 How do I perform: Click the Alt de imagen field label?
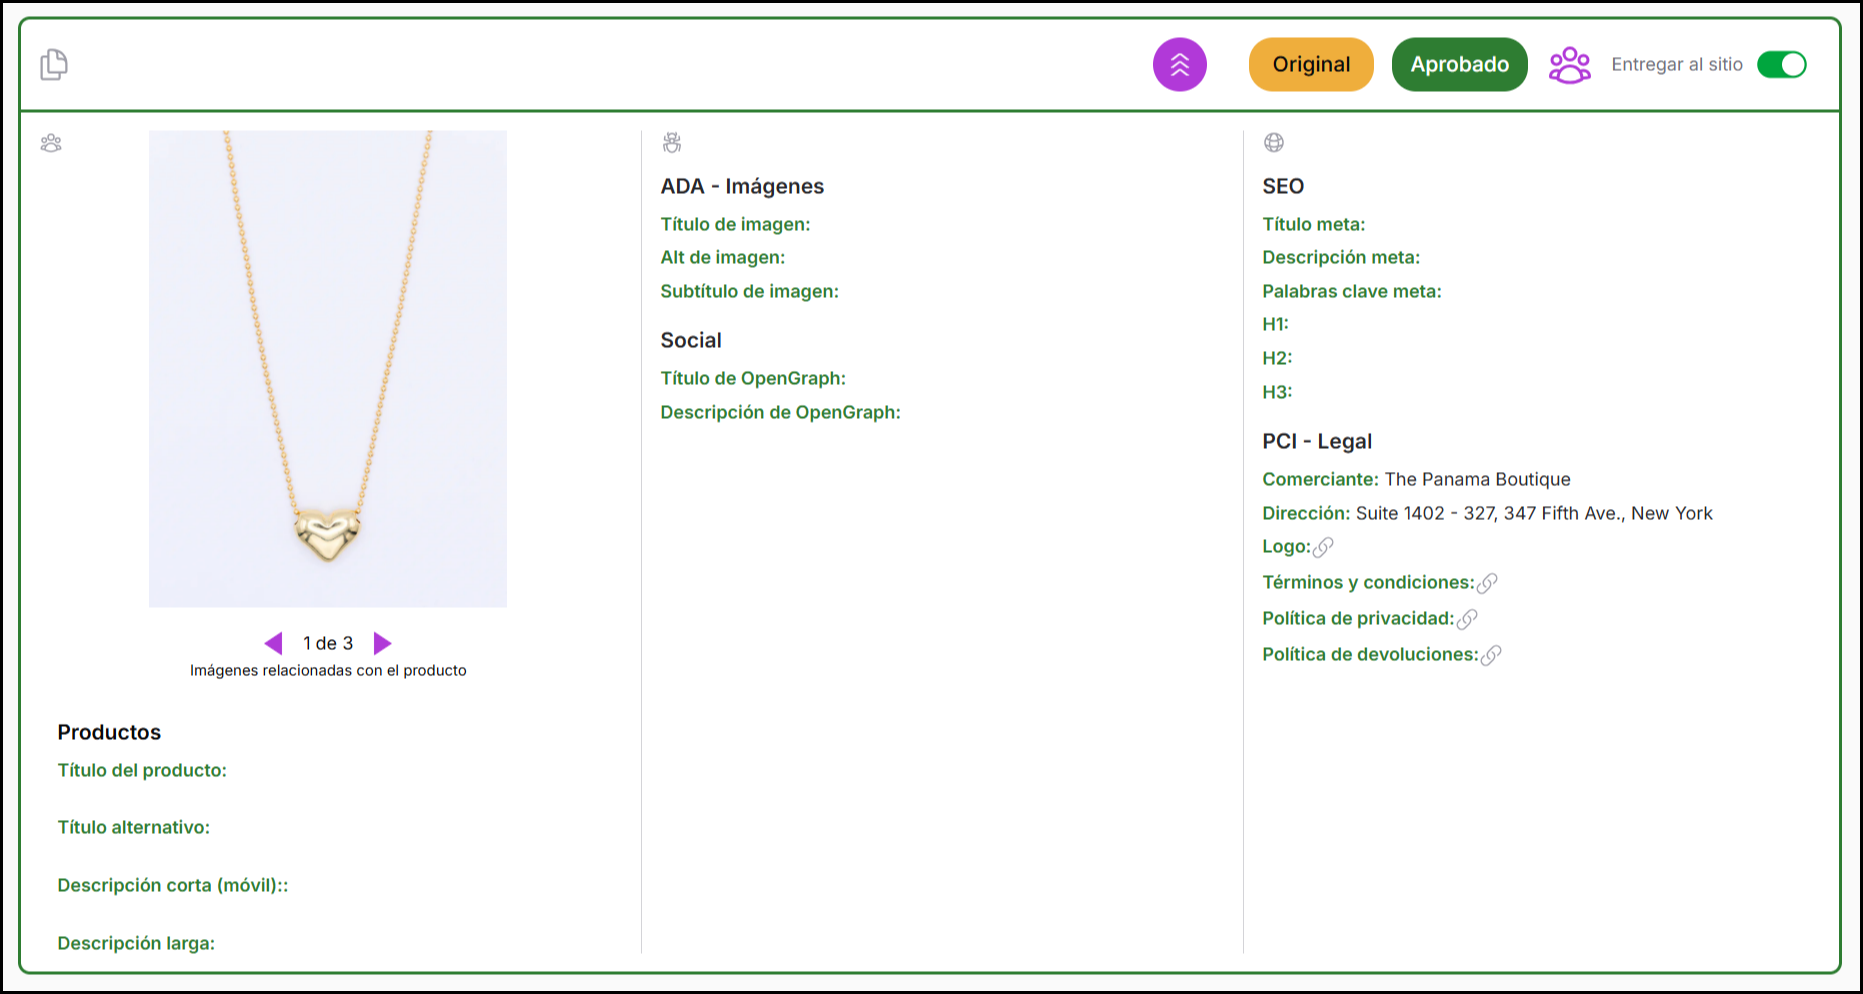[x=722, y=257]
